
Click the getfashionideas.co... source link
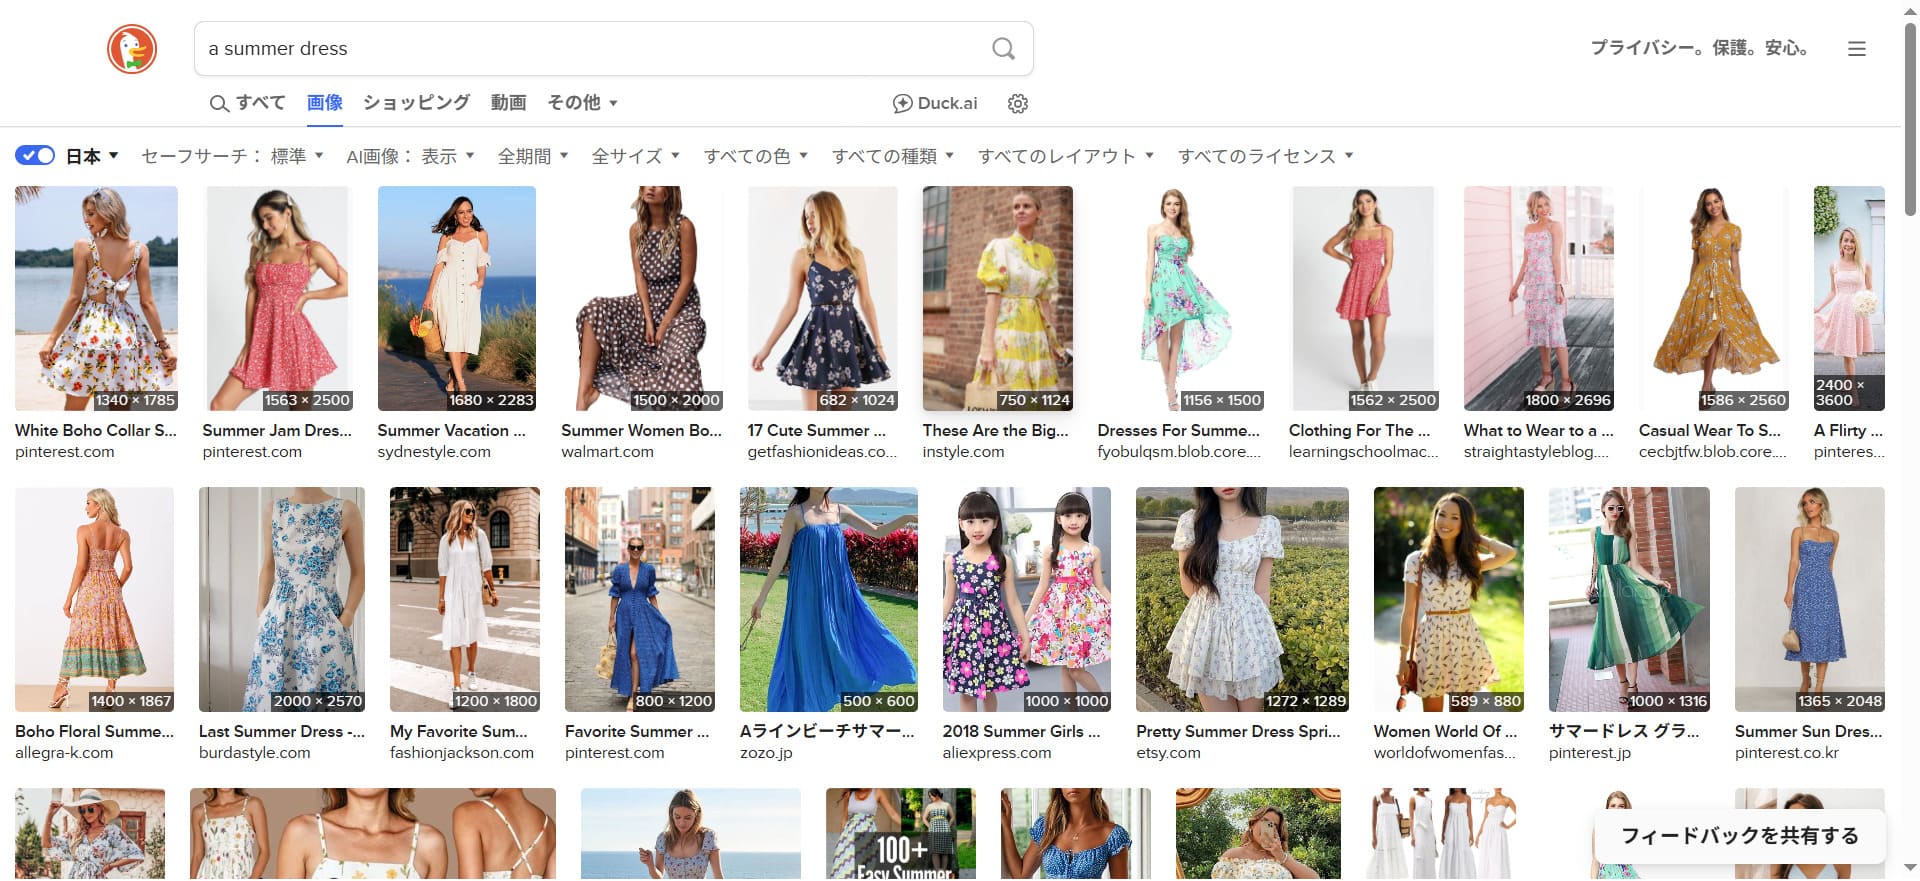pyautogui.click(x=822, y=452)
